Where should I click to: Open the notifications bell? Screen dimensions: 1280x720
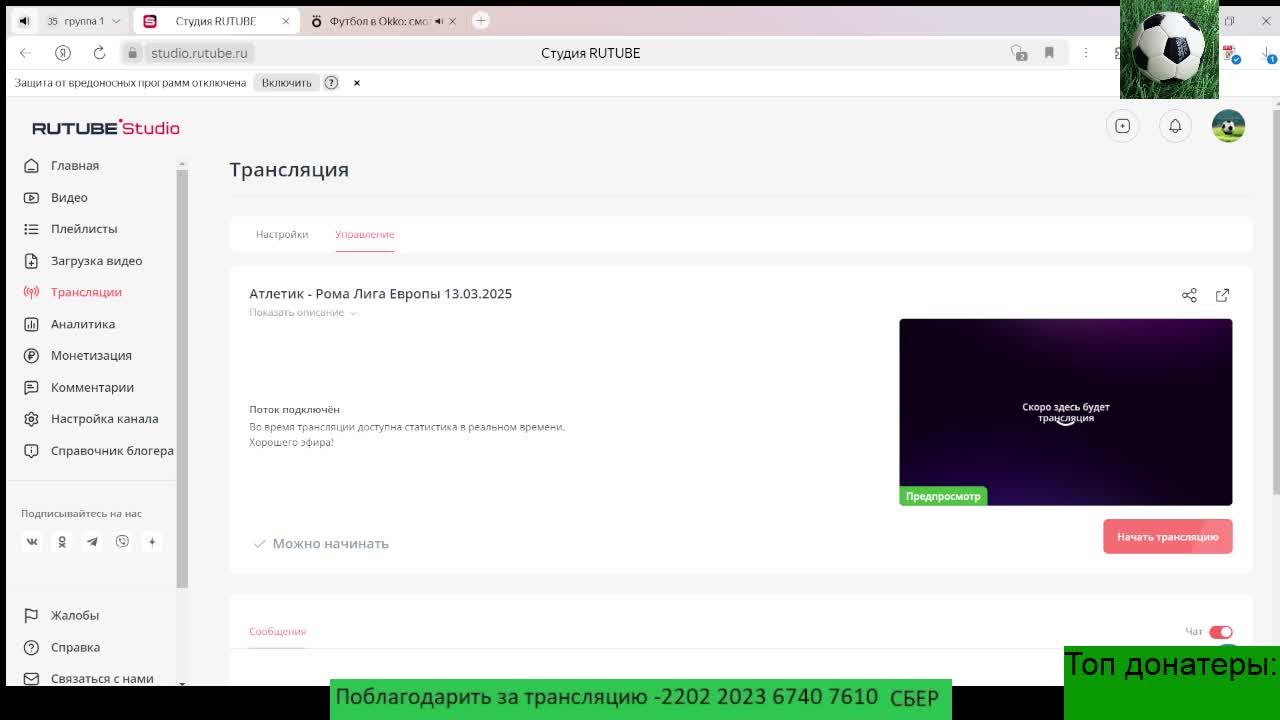coord(1175,126)
